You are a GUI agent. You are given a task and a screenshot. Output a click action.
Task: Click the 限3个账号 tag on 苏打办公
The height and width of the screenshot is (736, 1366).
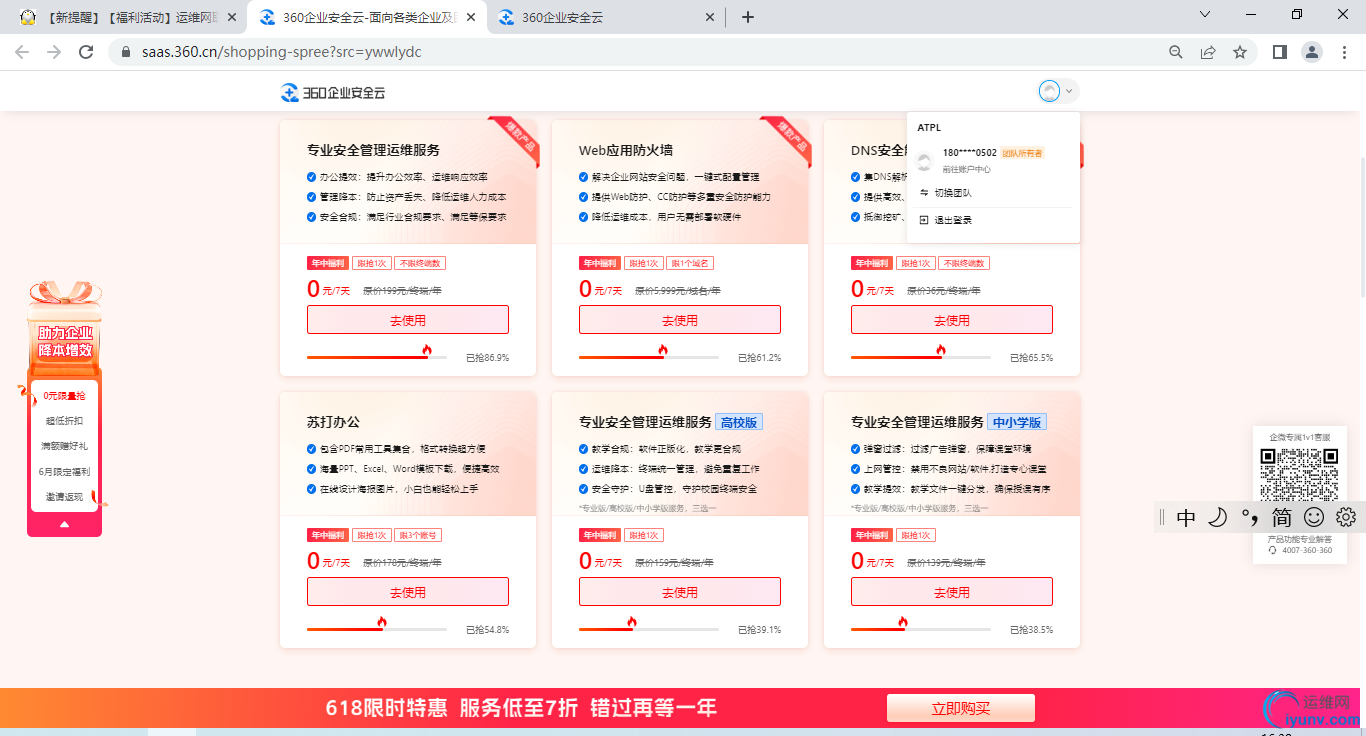[417, 535]
